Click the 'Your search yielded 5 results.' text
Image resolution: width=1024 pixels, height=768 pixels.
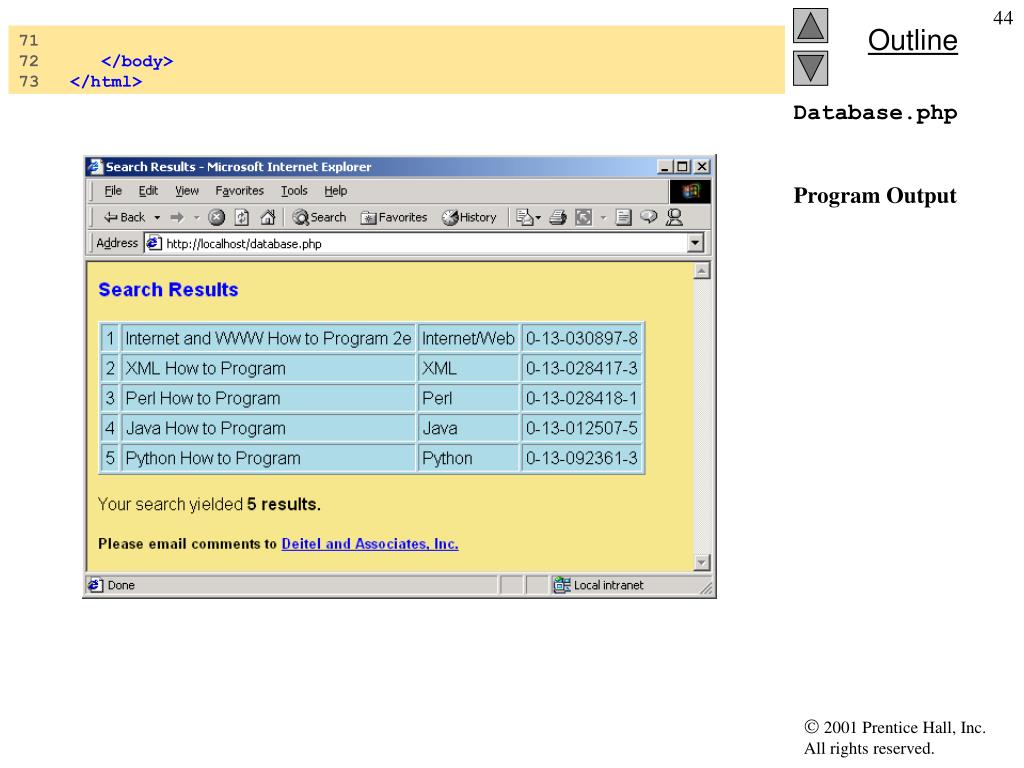(209, 504)
